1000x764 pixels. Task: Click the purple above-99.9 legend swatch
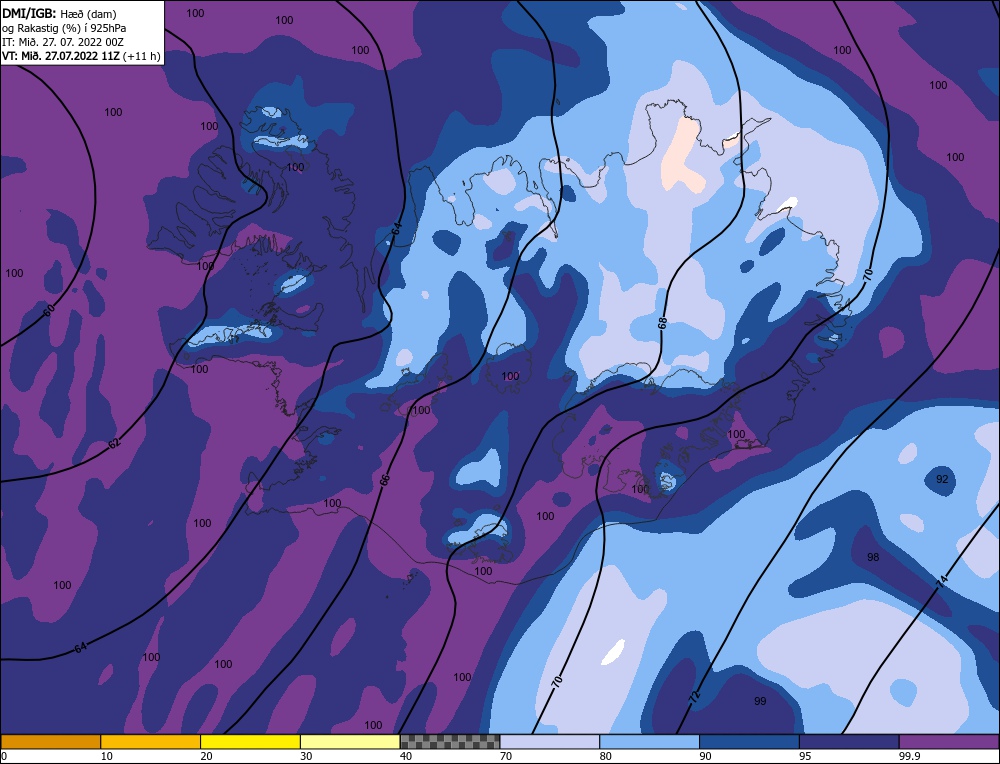point(950,742)
